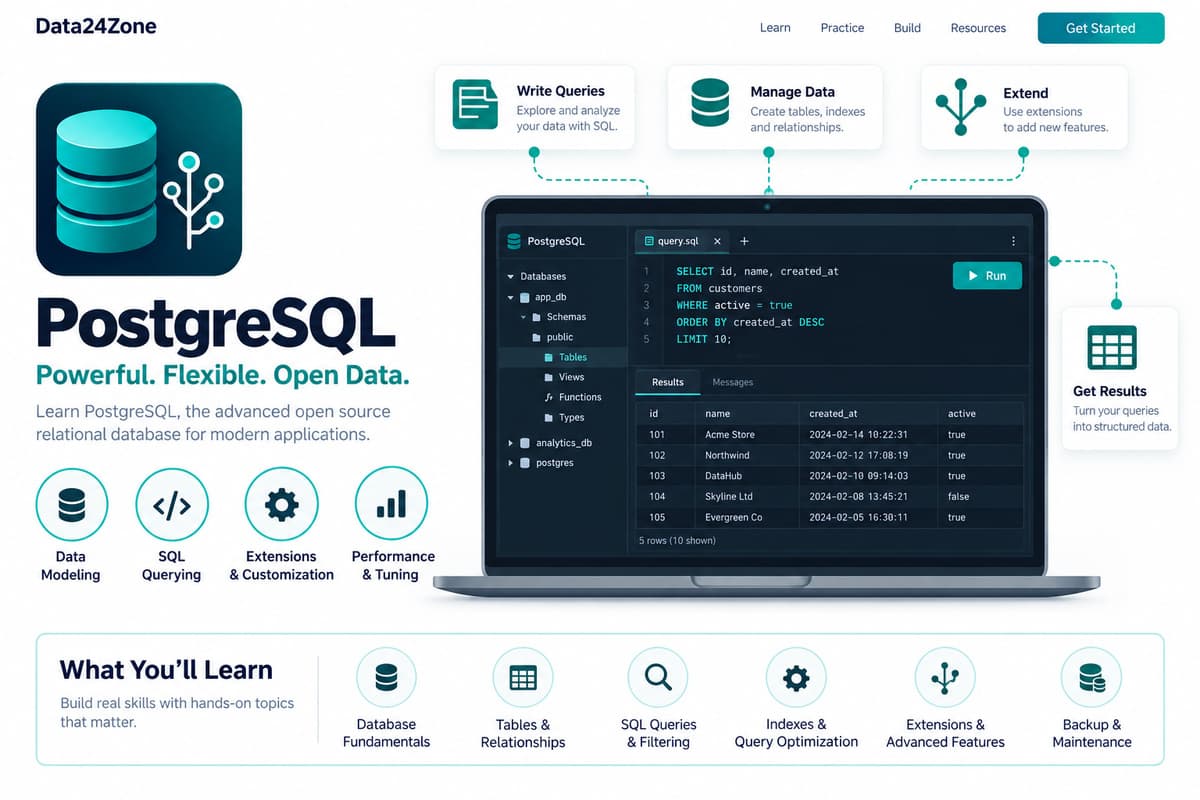Click the Extend branching icon
This screenshot has width=1200, height=800.
point(961,107)
